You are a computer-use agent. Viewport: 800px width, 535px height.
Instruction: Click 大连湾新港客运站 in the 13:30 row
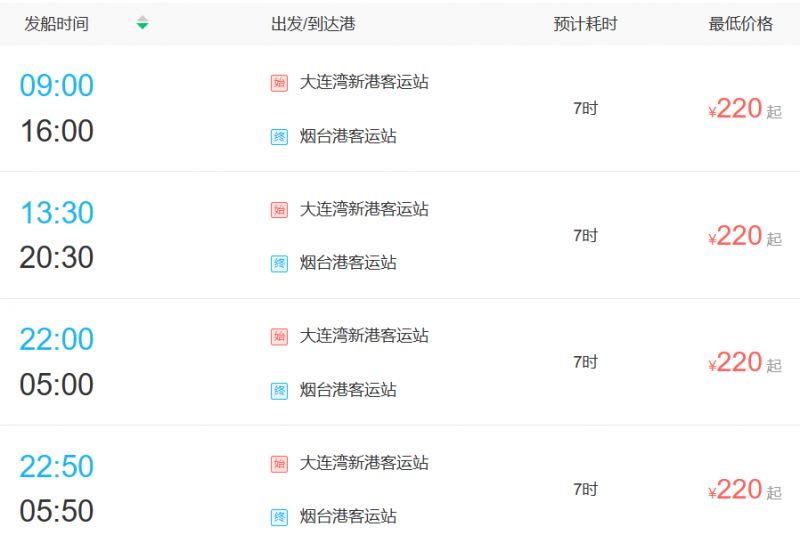point(364,209)
